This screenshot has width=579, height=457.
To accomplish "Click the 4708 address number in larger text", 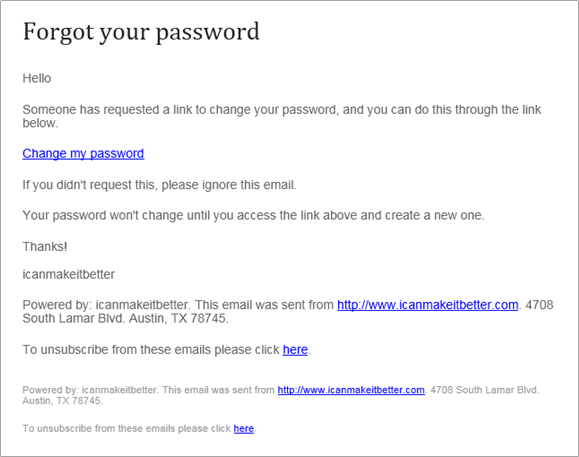I will point(539,305).
